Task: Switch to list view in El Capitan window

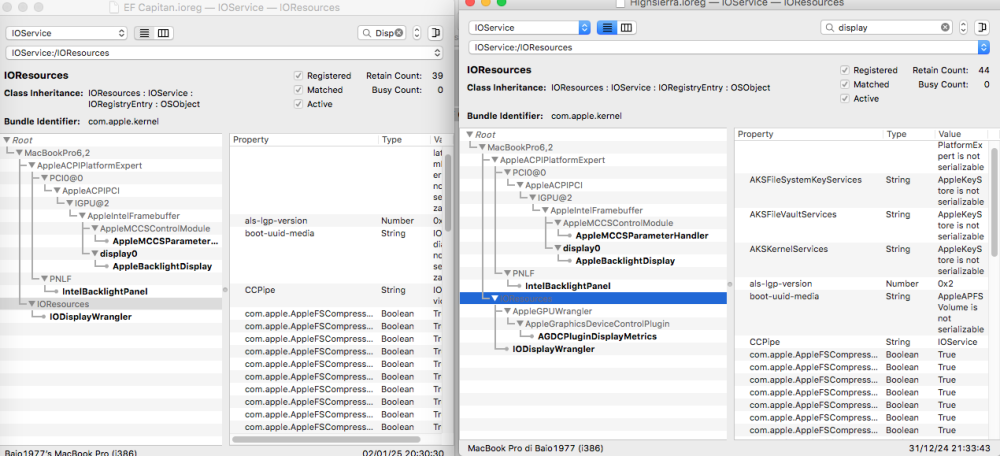Action: pyautogui.click(x=145, y=33)
